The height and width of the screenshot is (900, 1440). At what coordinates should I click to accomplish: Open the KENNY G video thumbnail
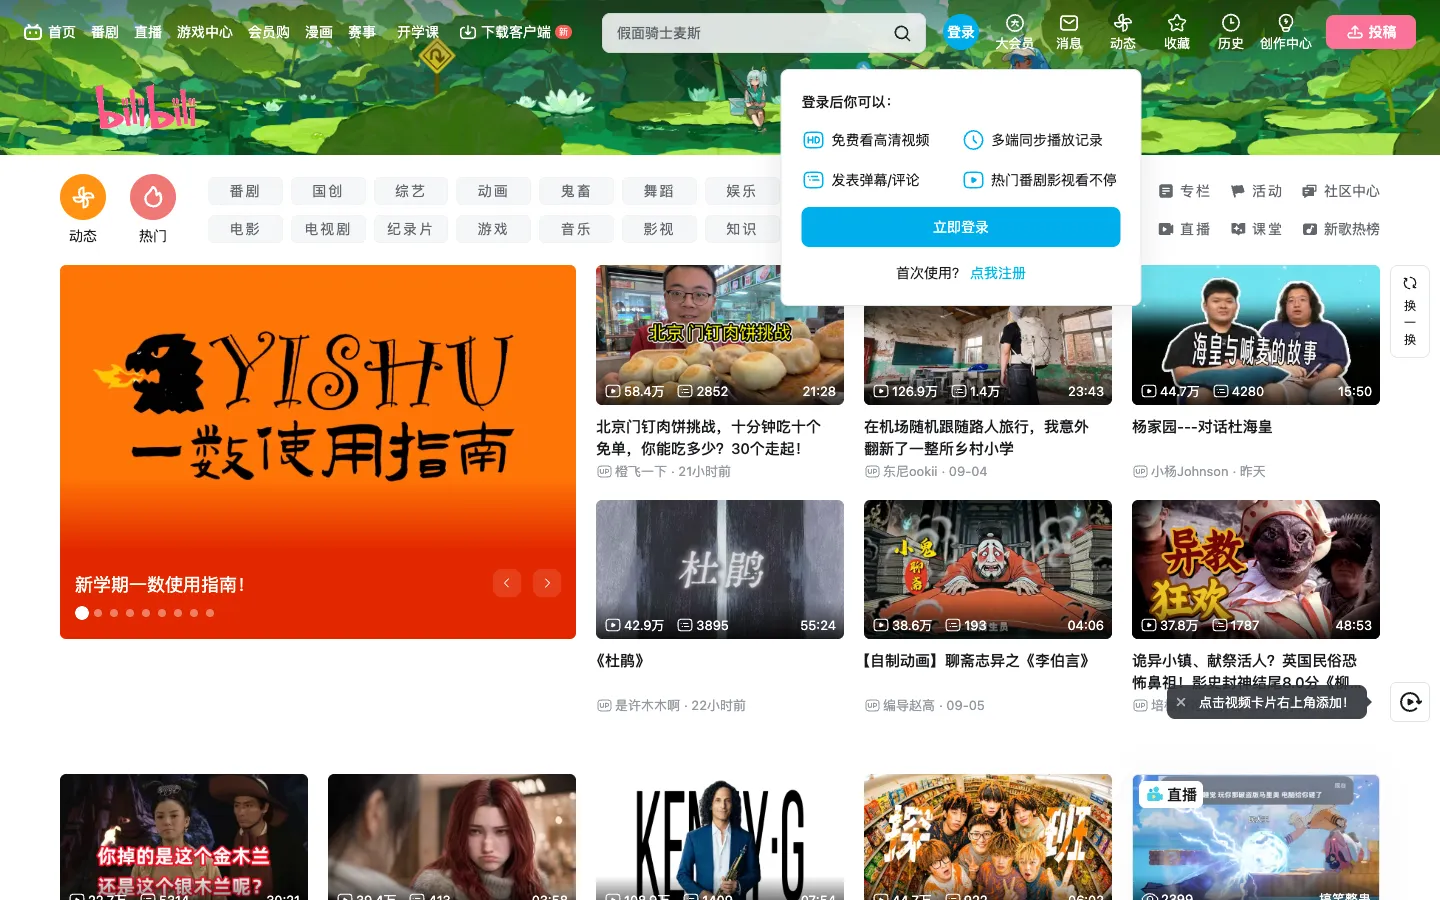(x=720, y=837)
